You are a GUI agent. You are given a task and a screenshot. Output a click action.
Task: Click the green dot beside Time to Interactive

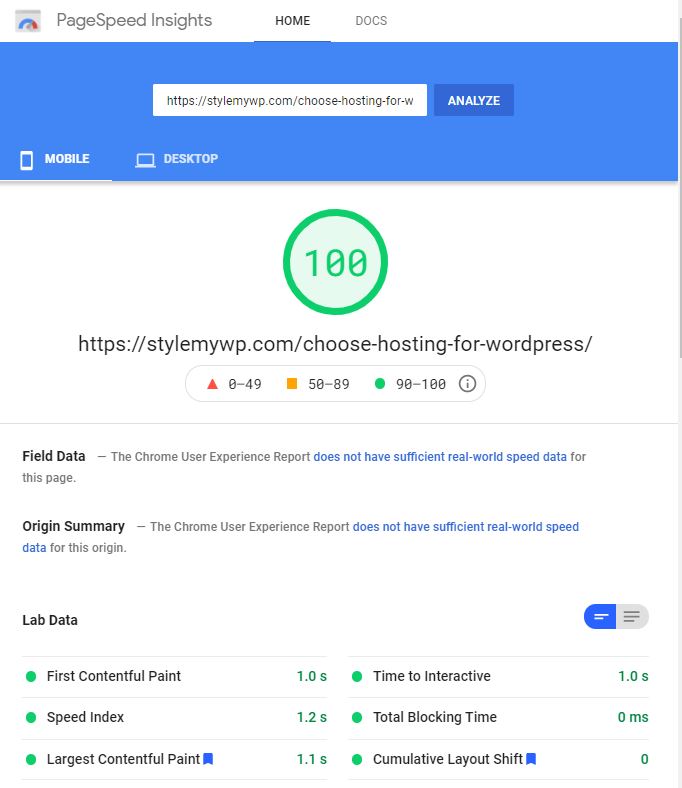tap(357, 676)
